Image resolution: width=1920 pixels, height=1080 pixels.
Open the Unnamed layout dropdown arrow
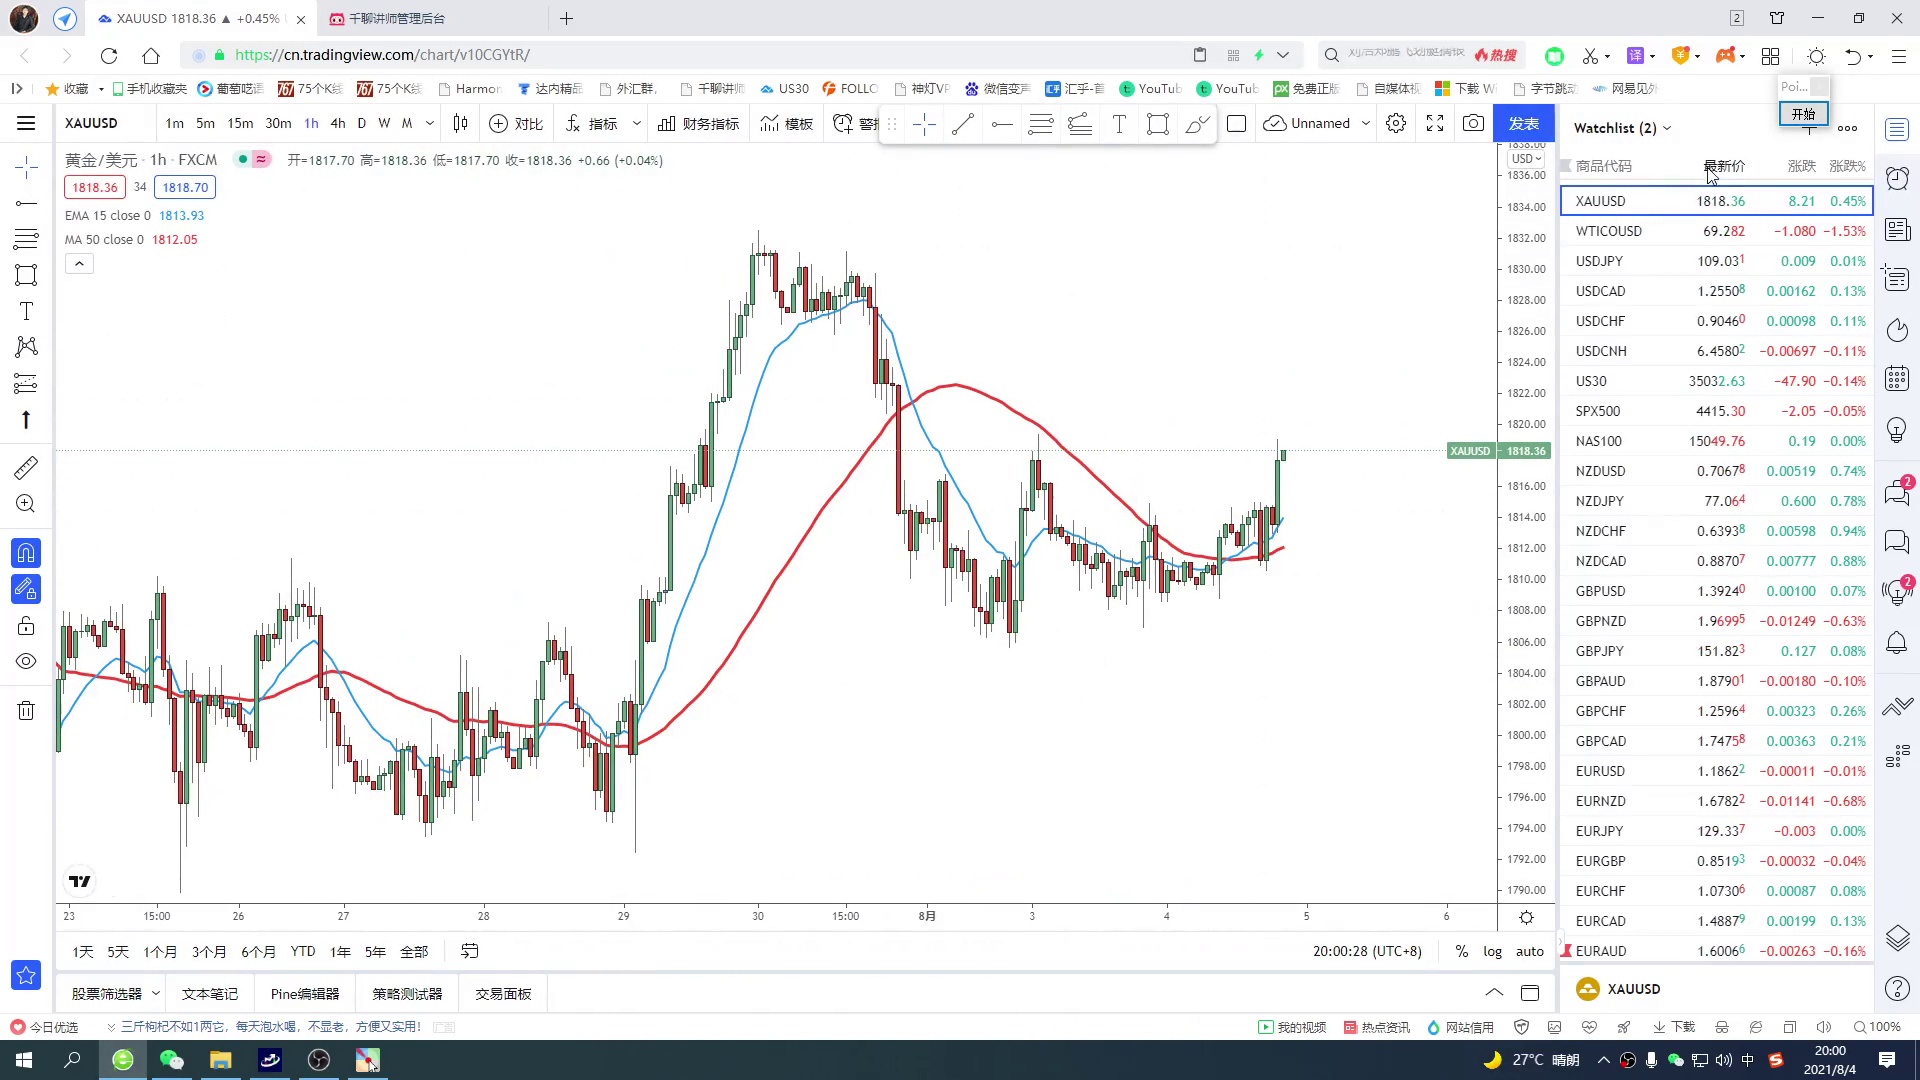click(1366, 123)
